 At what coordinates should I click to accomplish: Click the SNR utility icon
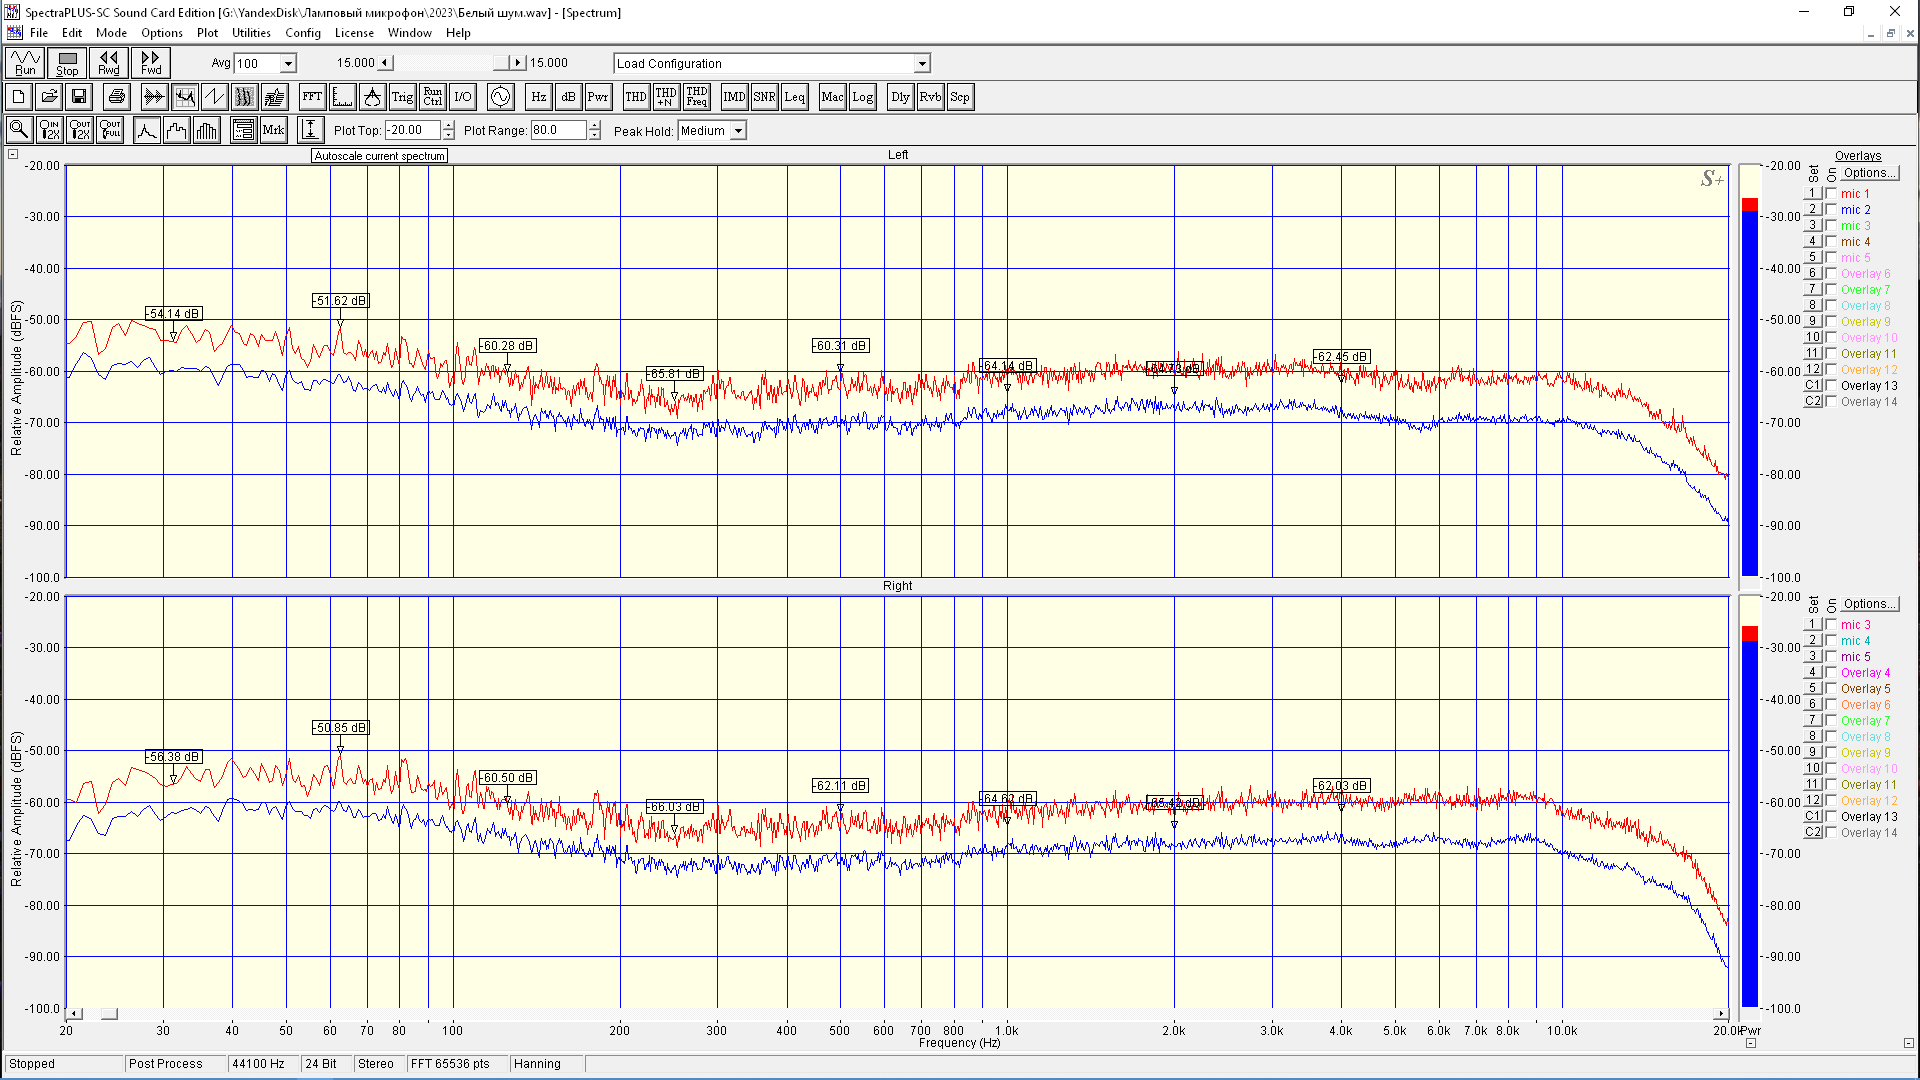point(764,97)
